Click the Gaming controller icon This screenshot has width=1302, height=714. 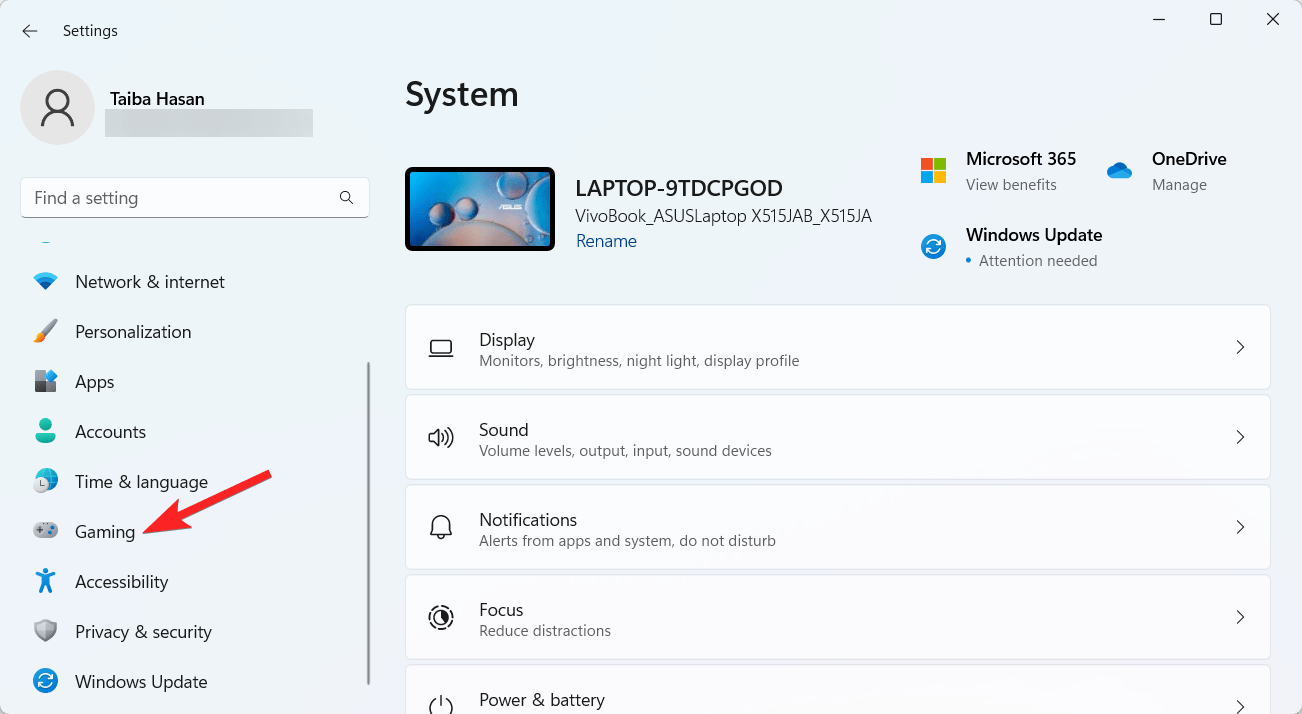[45, 531]
